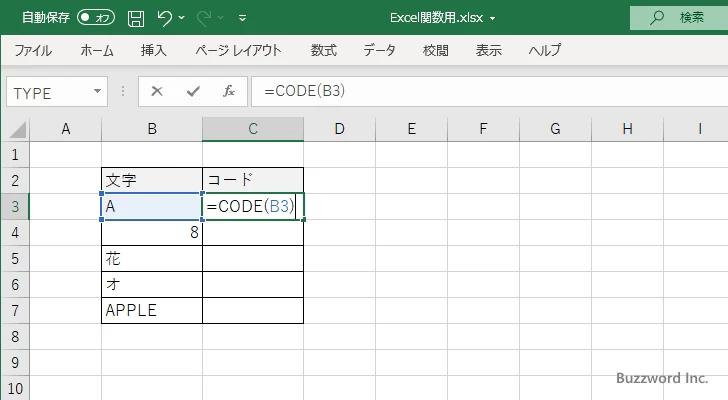This screenshot has width=728, height=400.
Task: Click the 検索 search box
Action: (x=679, y=18)
